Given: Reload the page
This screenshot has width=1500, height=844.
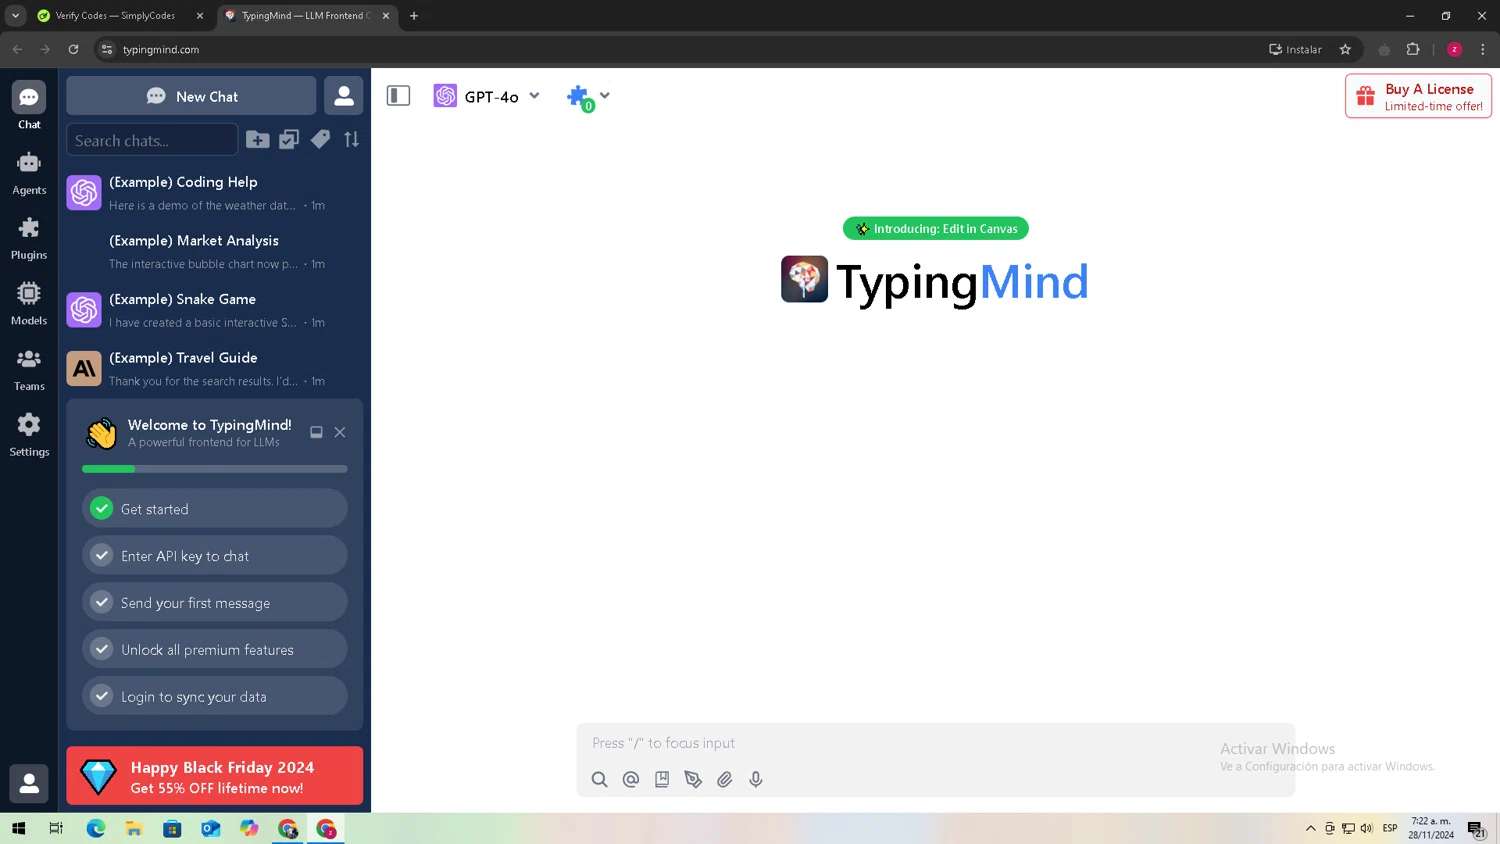Looking at the screenshot, I should [73, 49].
